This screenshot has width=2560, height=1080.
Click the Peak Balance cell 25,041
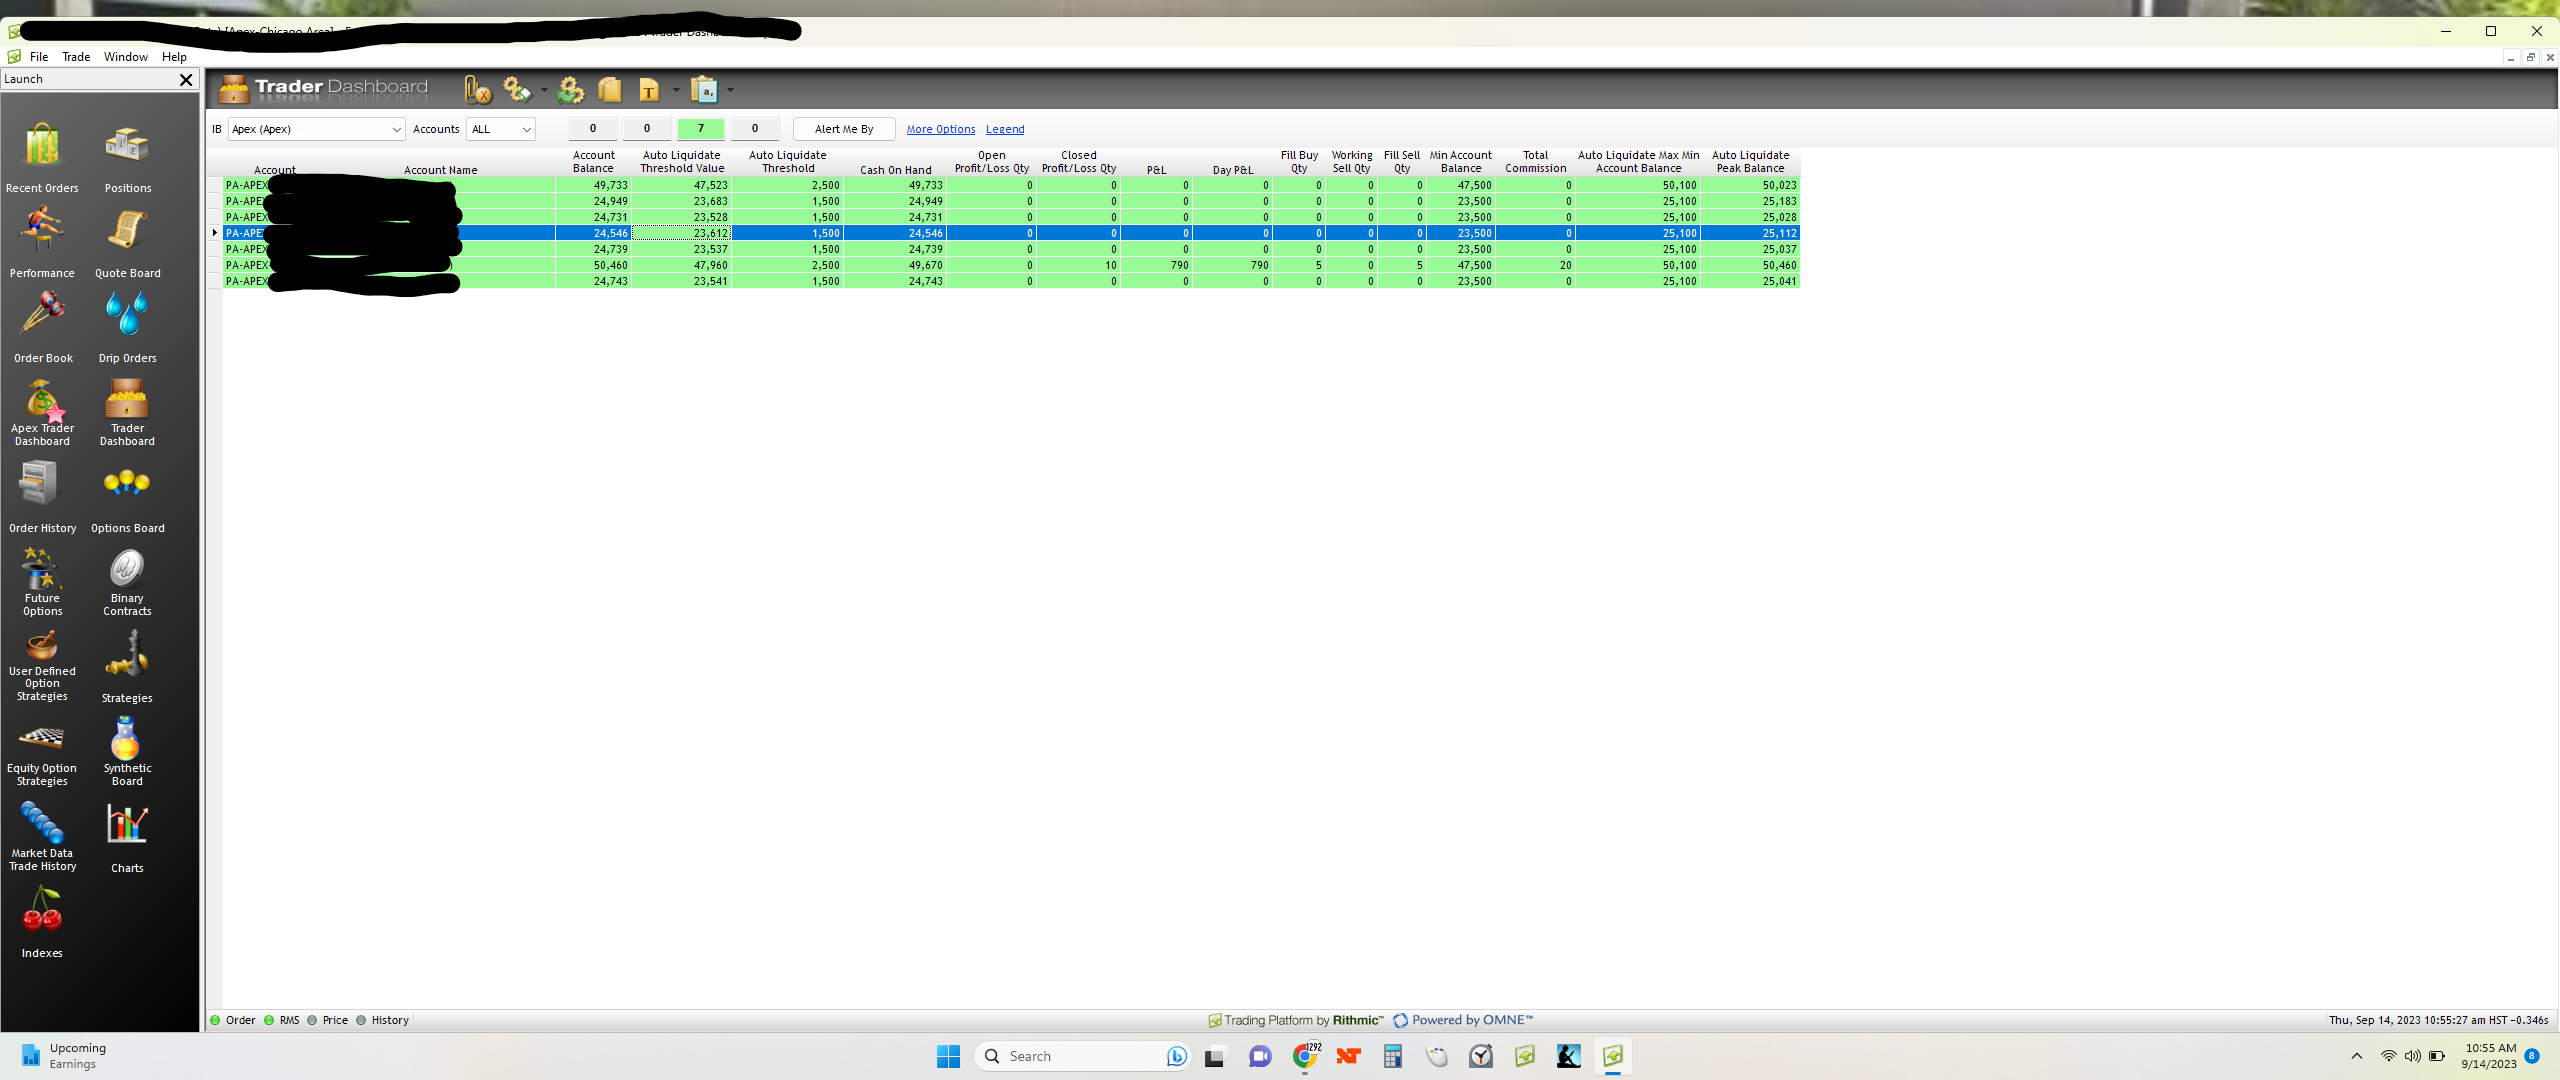[1751, 281]
